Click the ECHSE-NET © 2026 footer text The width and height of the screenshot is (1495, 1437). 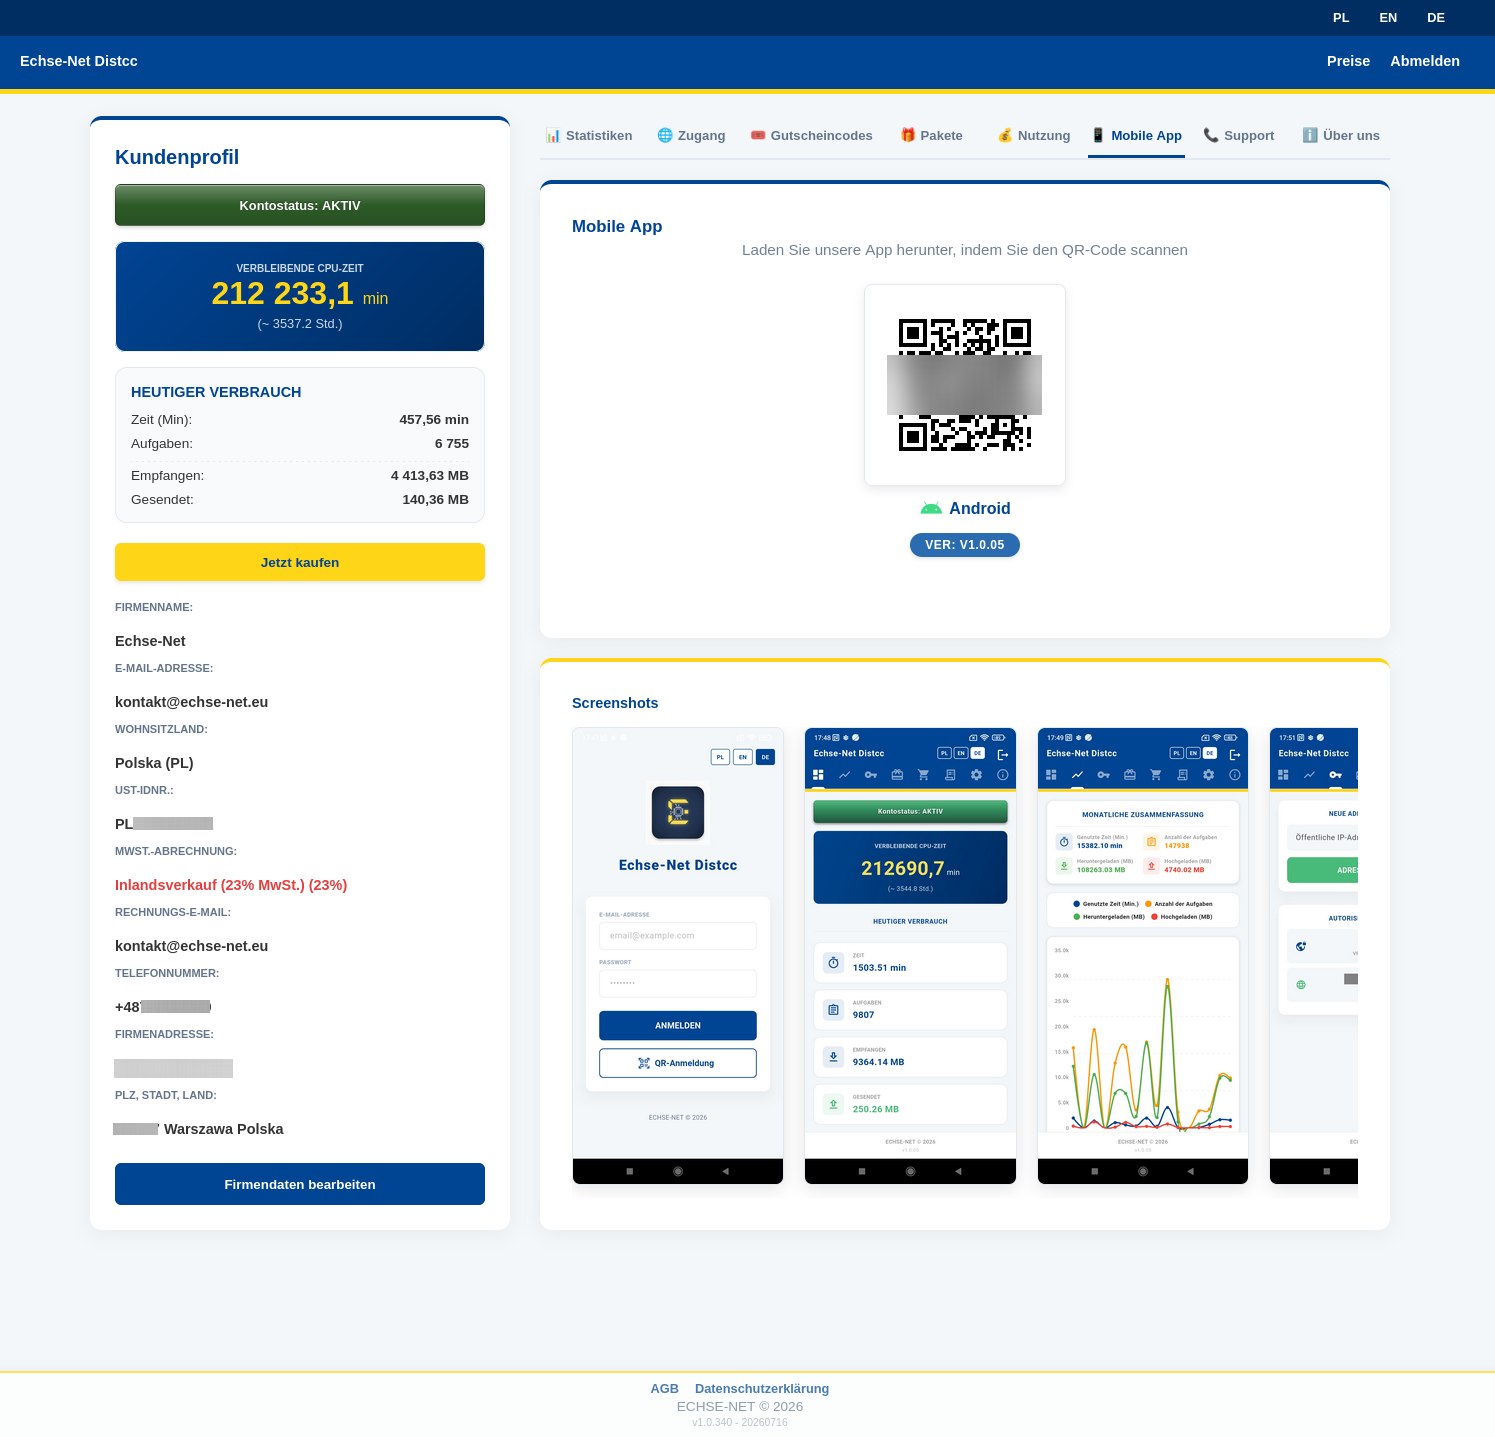pos(740,1406)
